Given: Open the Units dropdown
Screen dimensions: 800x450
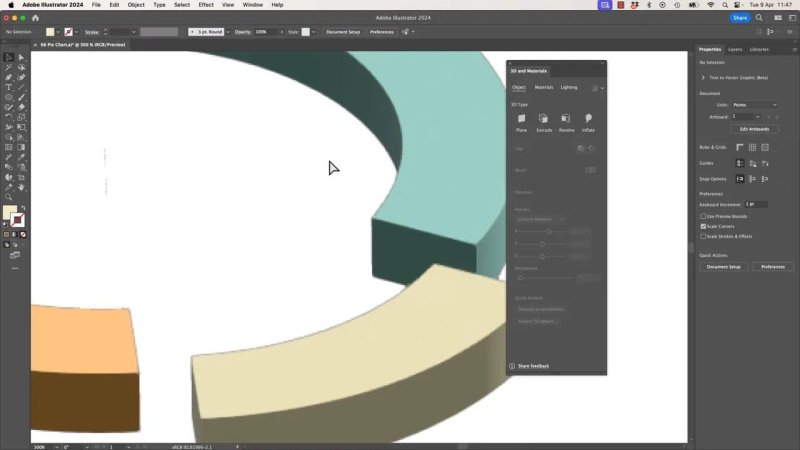Looking at the screenshot, I should (755, 105).
